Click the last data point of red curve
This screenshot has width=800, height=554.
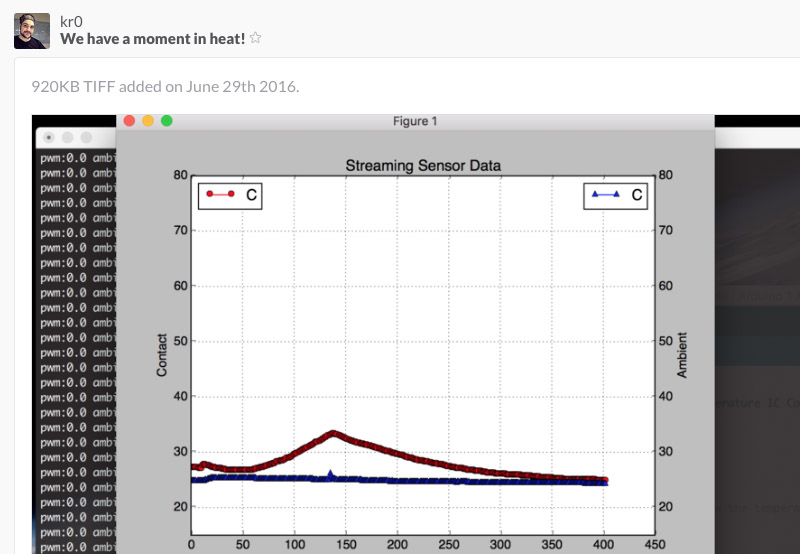605,480
